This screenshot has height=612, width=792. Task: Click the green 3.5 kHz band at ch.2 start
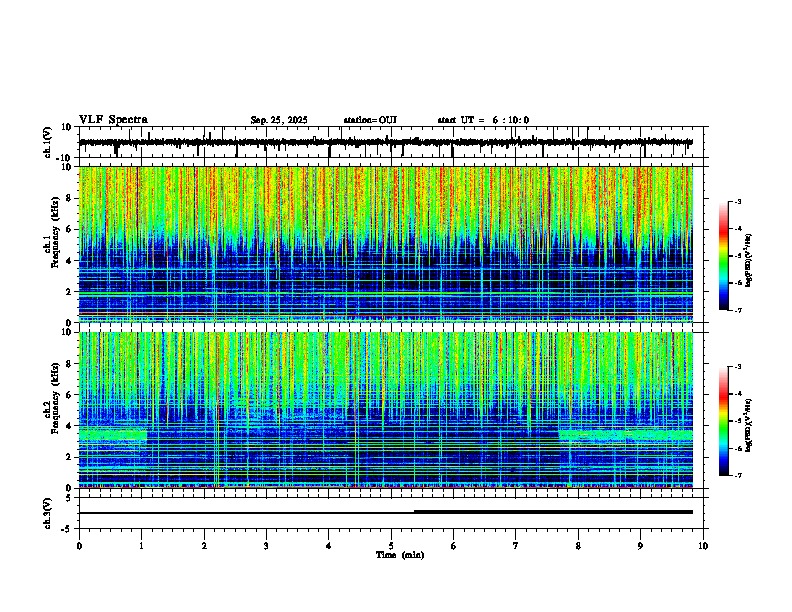[x=113, y=435]
